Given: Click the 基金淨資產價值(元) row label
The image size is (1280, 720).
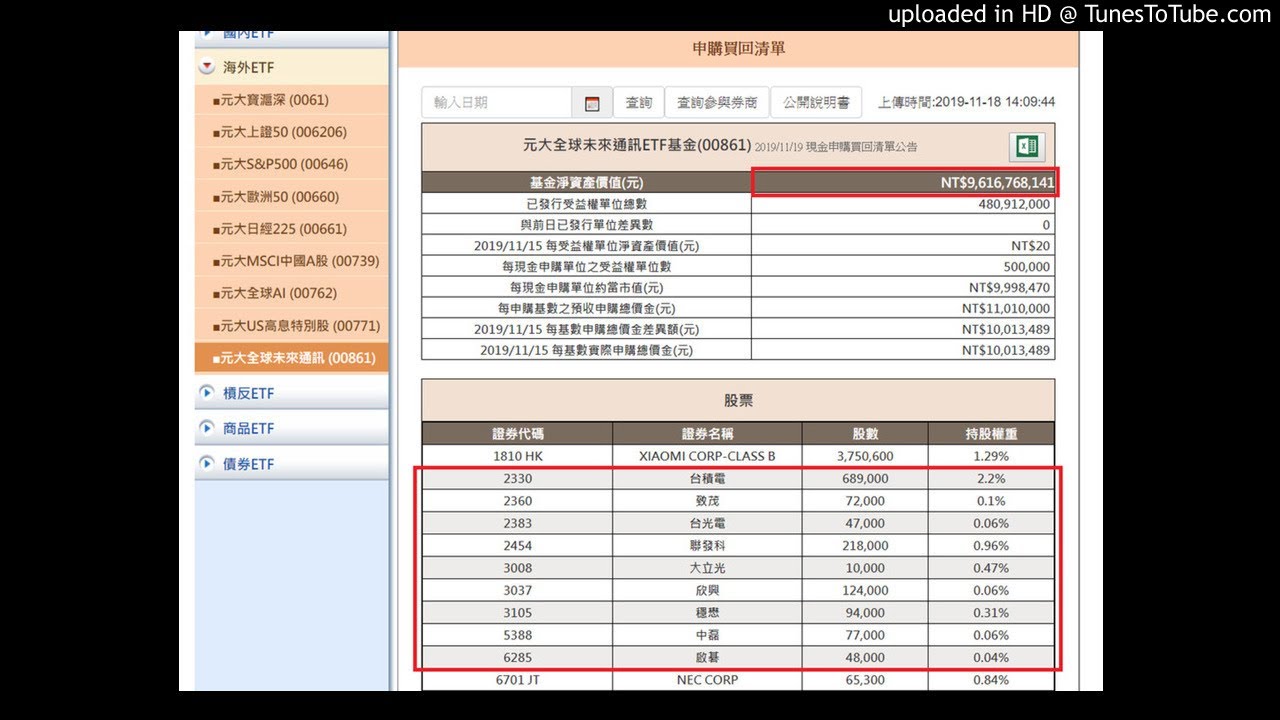Looking at the screenshot, I should (x=586, y=183).
